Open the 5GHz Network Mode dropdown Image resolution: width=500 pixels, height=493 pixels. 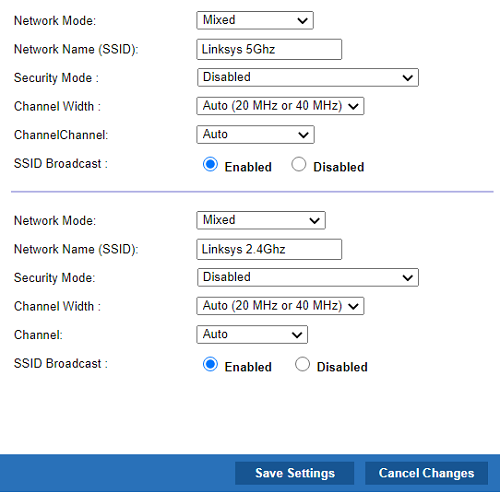[255, 20]
